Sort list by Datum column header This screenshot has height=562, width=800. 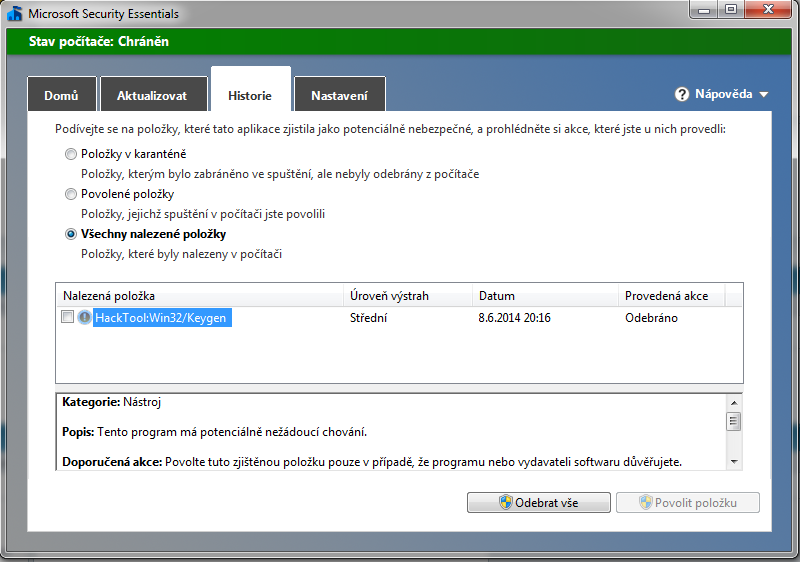(544, 296)
